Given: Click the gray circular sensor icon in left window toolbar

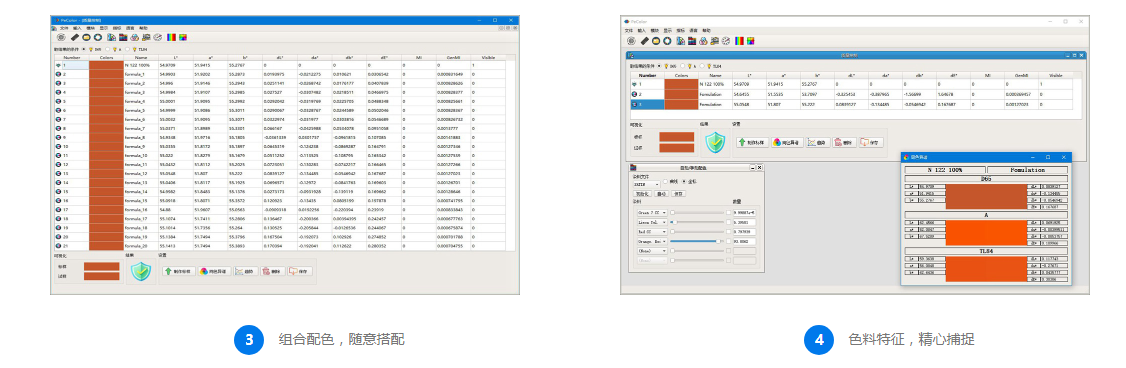Looking at the screenshot, I should 61,37.
